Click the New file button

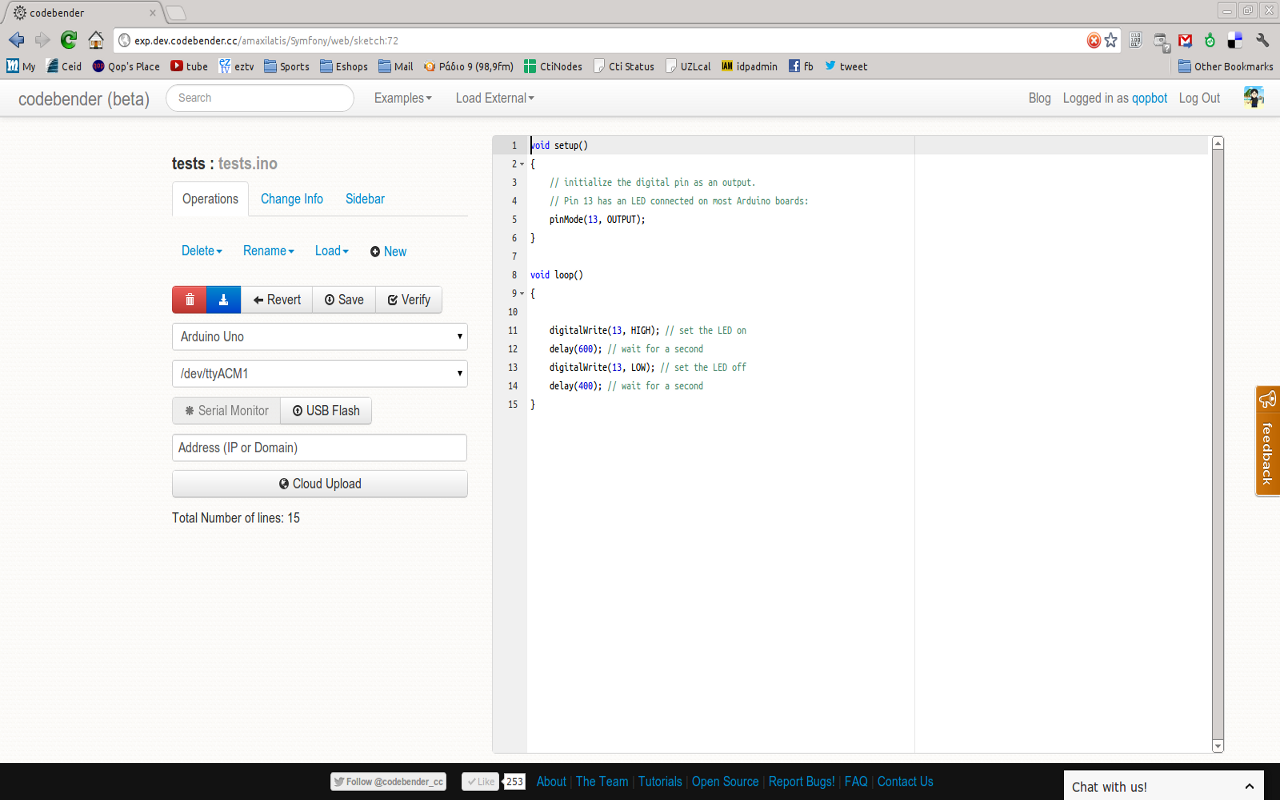388,252
